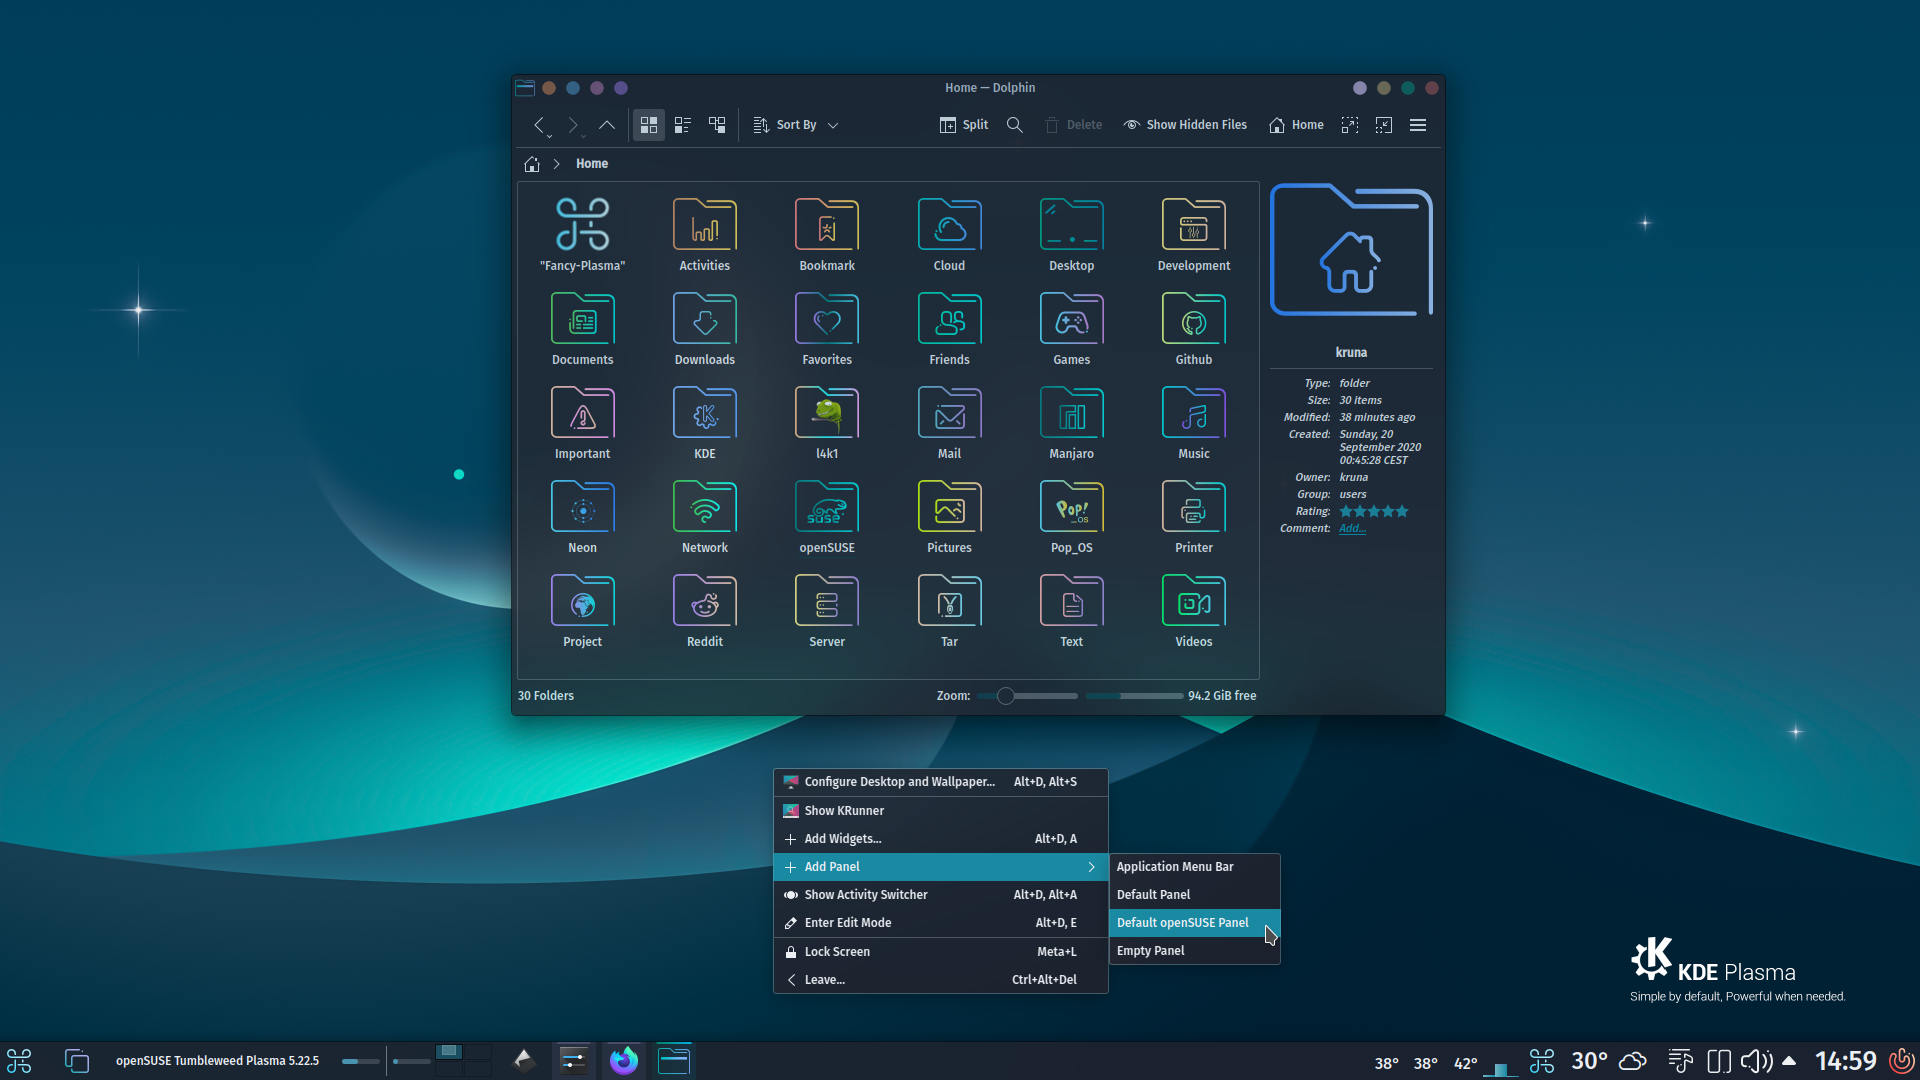
Task: Open Dolphin's hamburger menu
Action: [x=1418, y=125]
